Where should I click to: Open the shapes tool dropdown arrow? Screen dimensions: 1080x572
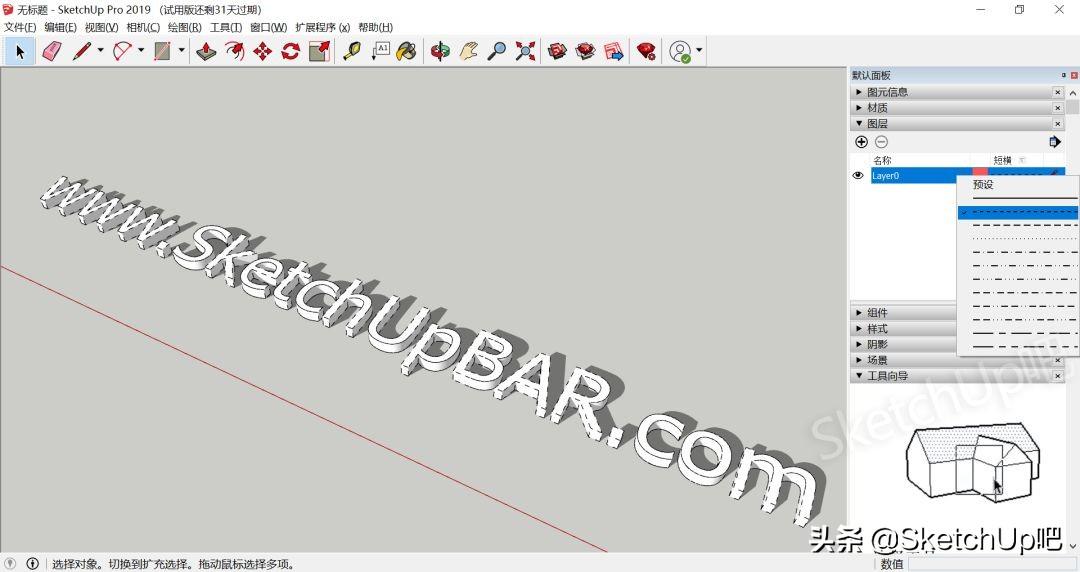tap(182, 50)
